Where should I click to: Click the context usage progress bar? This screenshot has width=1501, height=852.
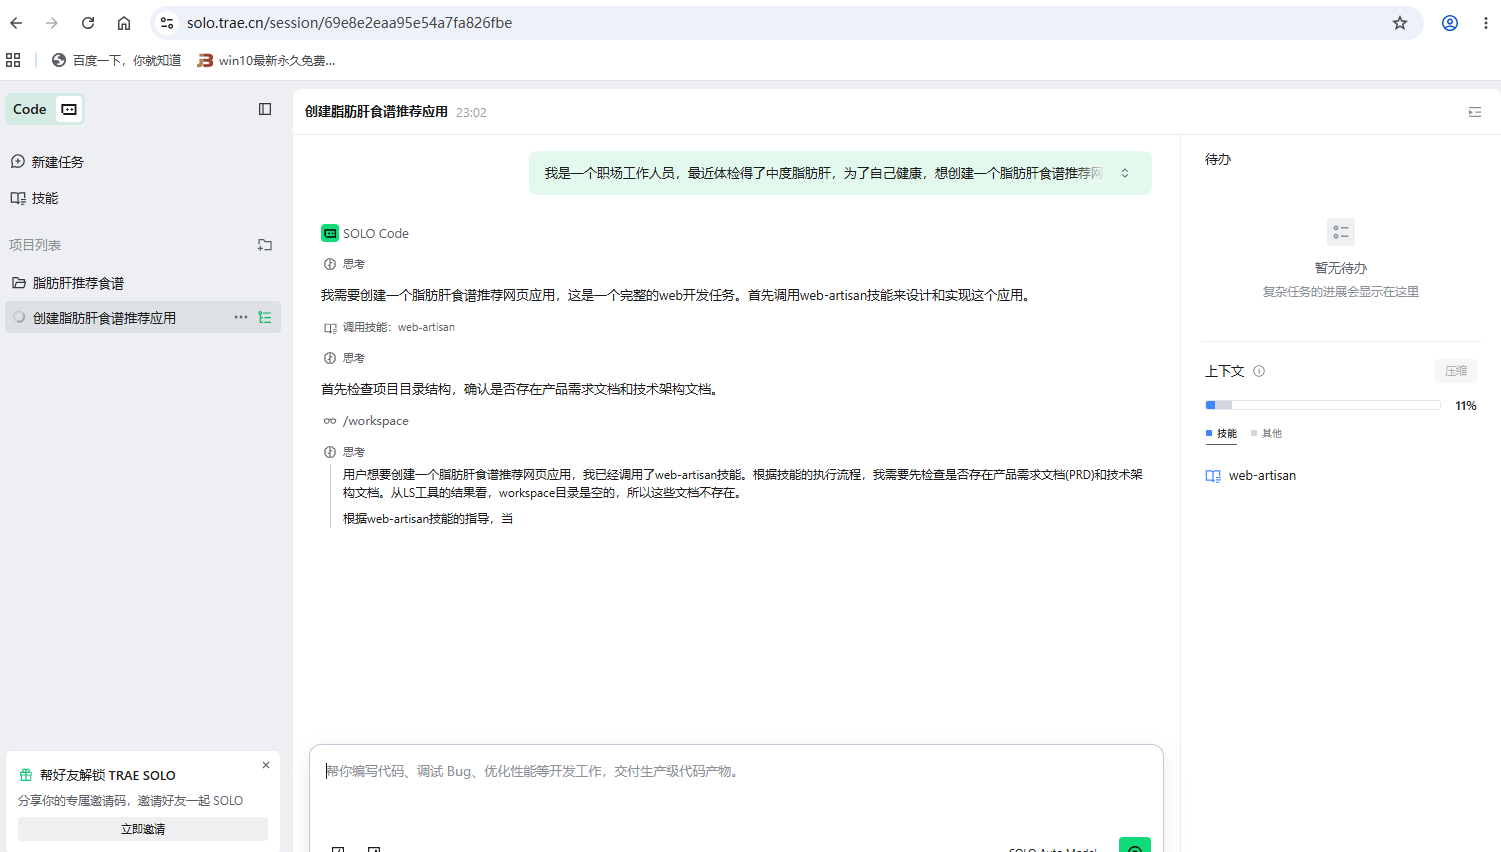click(1322, 405)
